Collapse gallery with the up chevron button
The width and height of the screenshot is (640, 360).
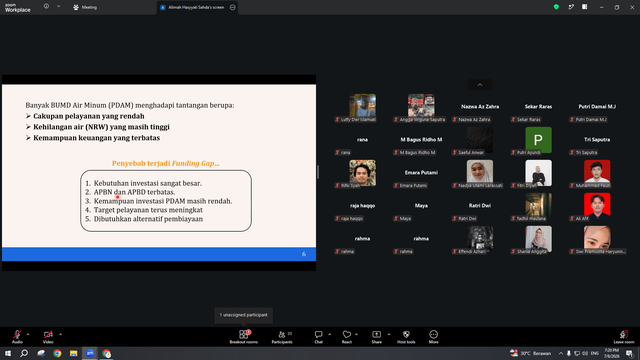coord(480,84)
